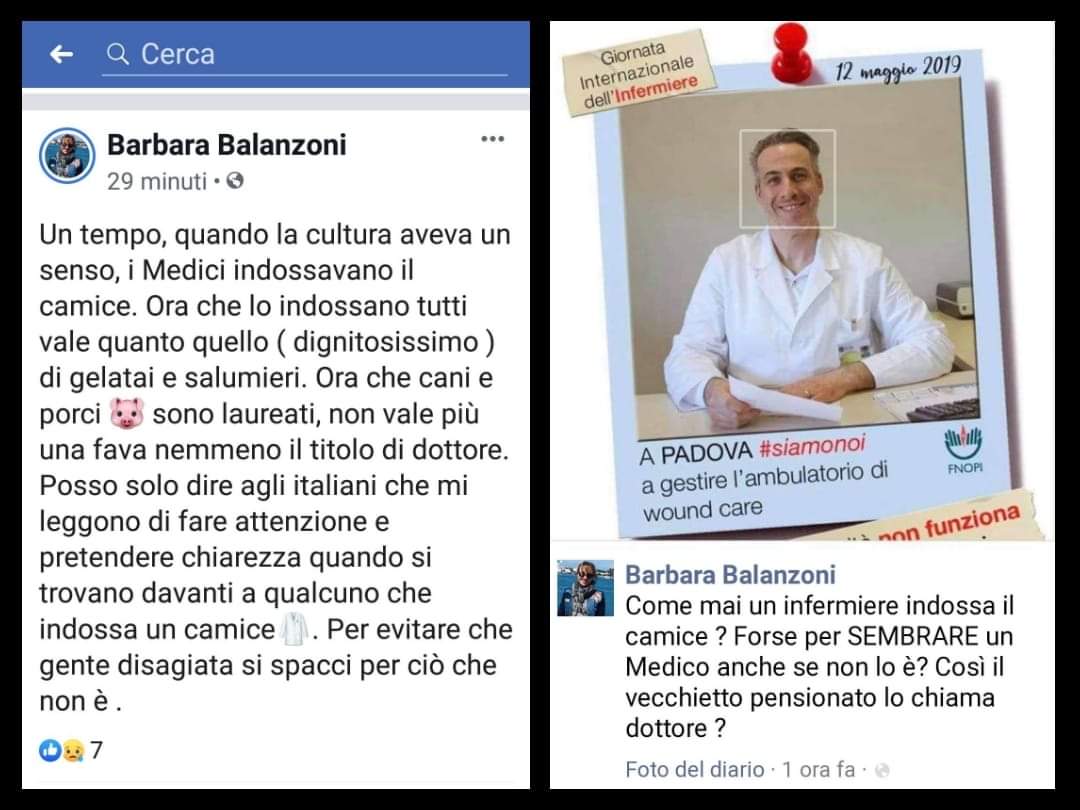Click the grey globe icon under photo

pos(882,771)
